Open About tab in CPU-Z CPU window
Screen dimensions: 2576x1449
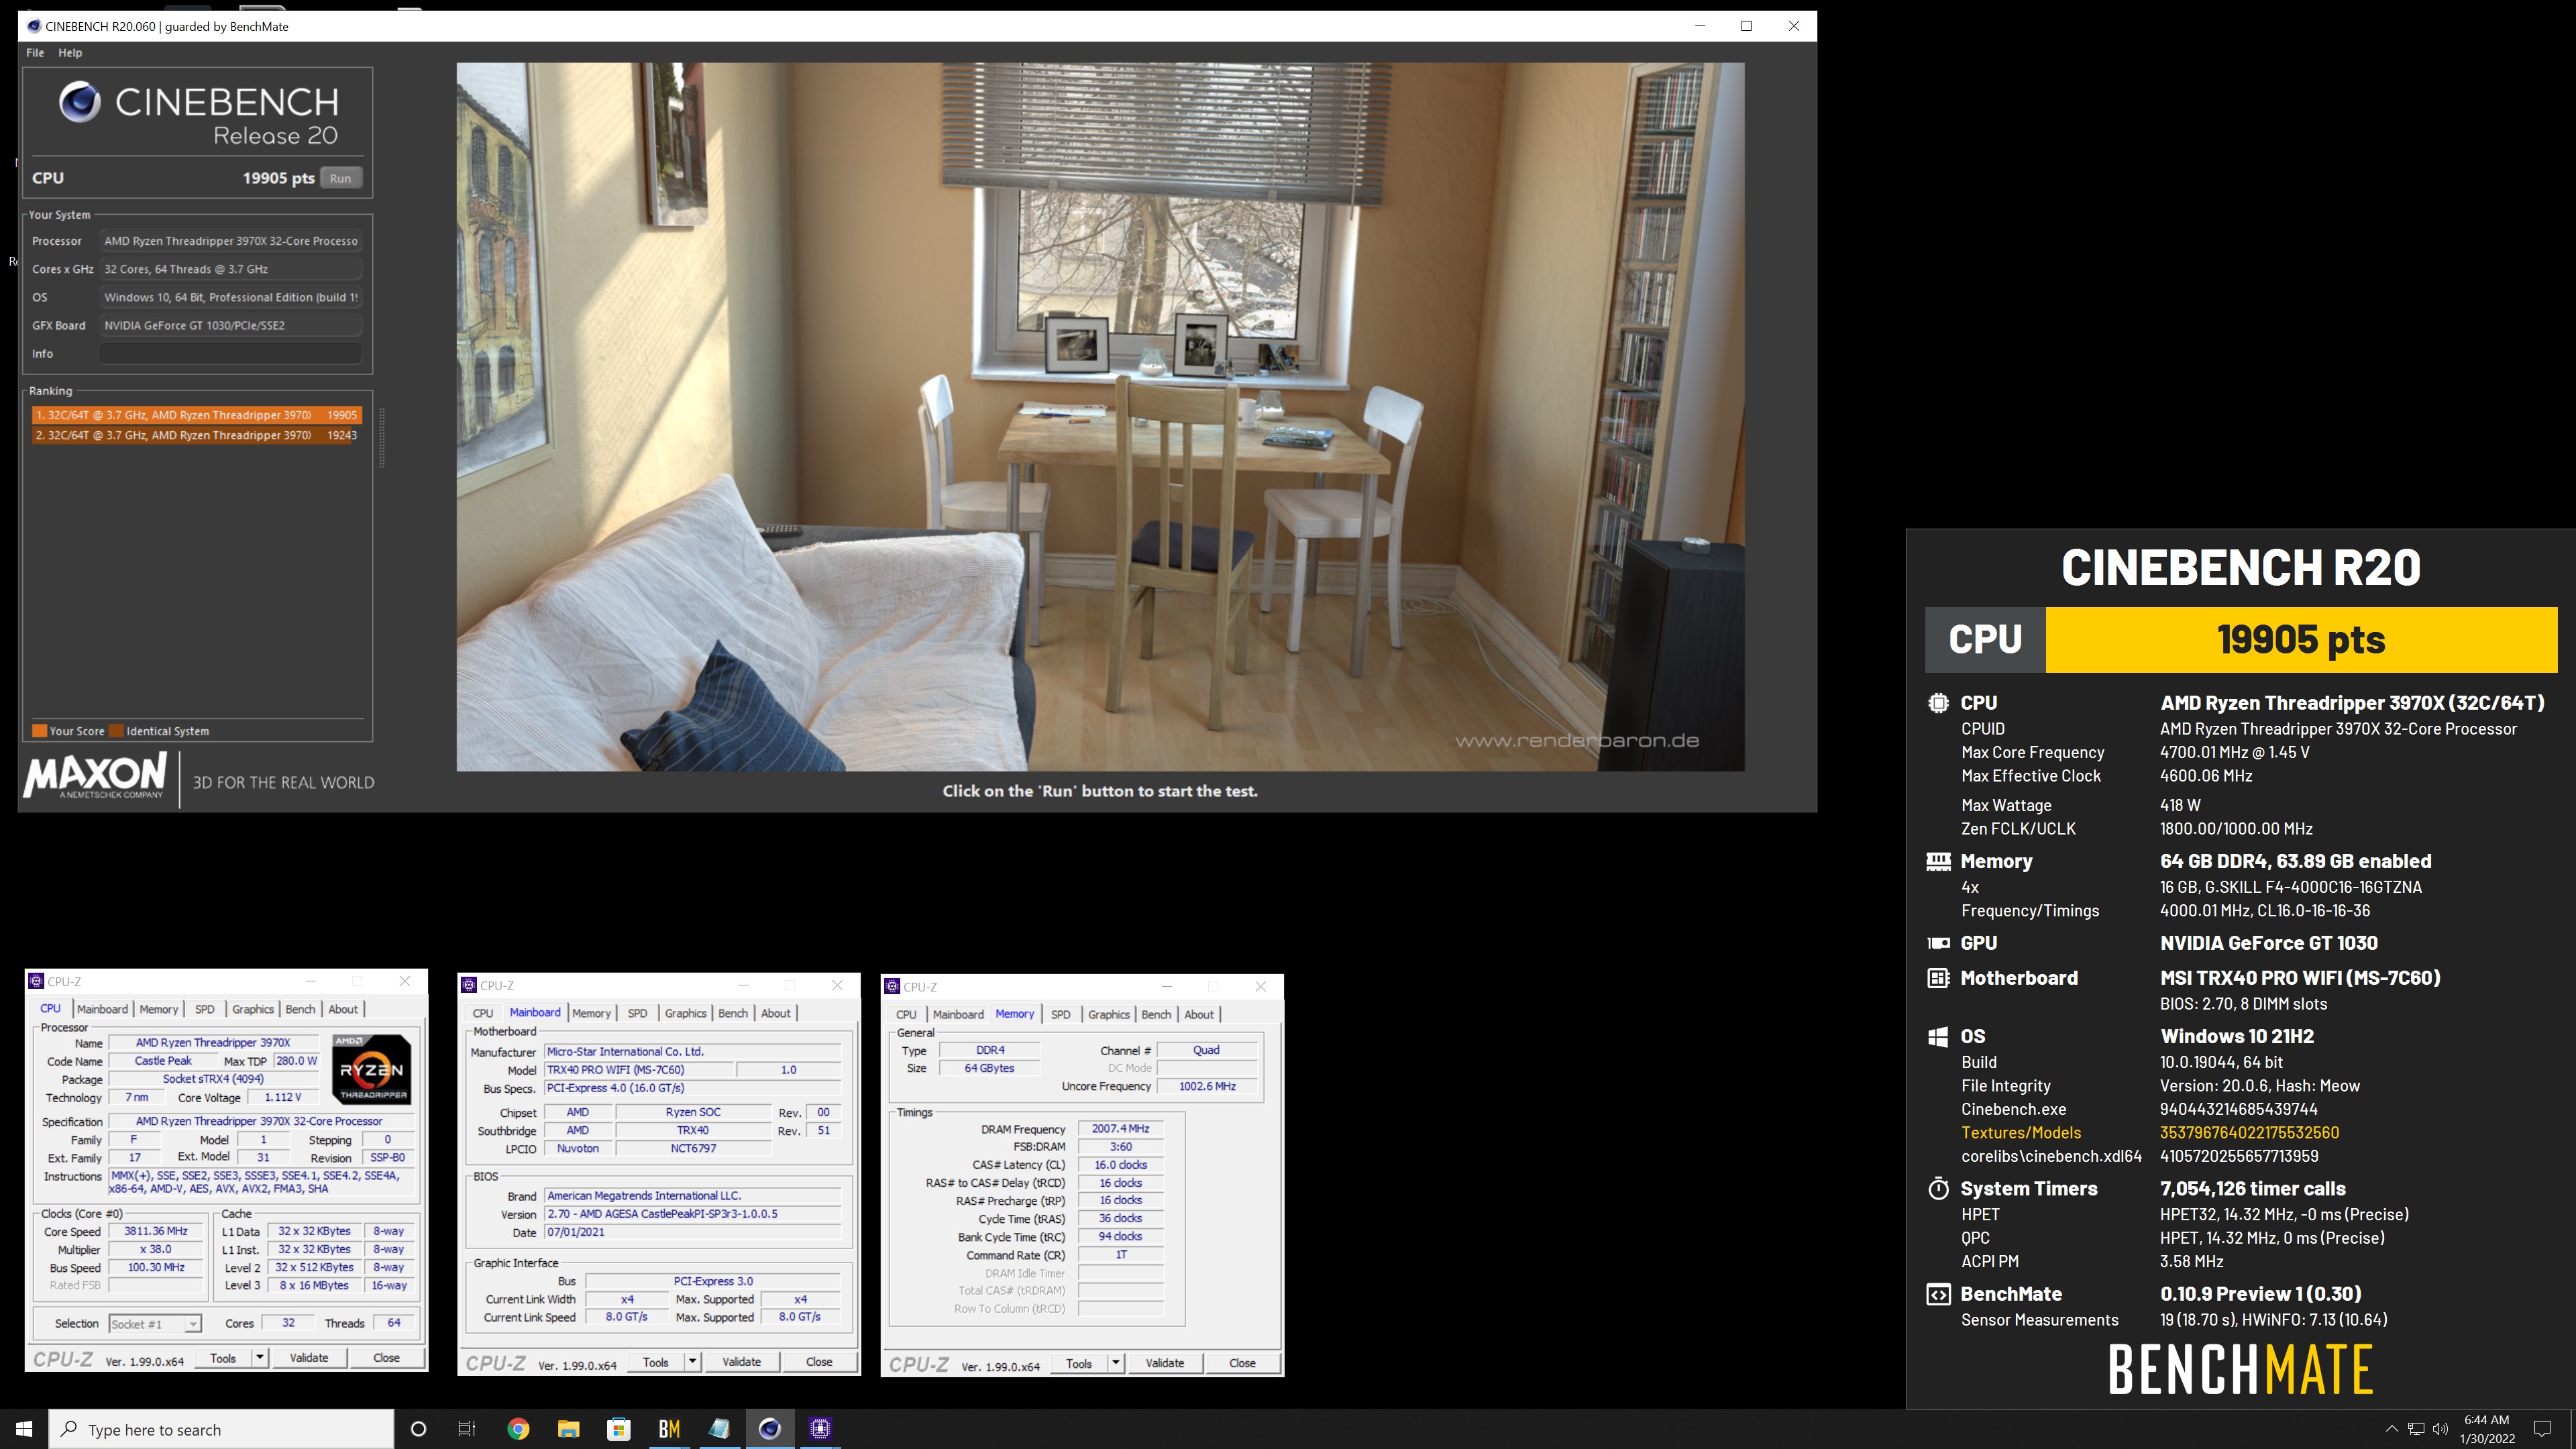click(x=343, y=1009)
